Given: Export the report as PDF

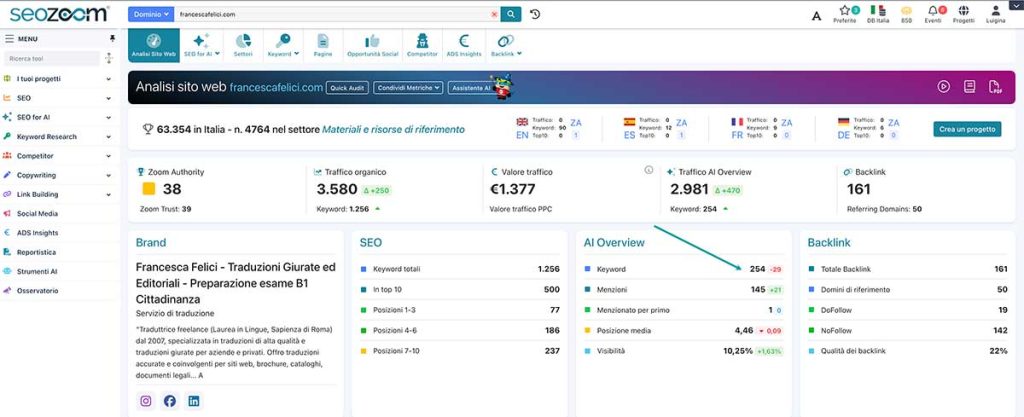Looking at the screenshot, I should click(995, 86).
